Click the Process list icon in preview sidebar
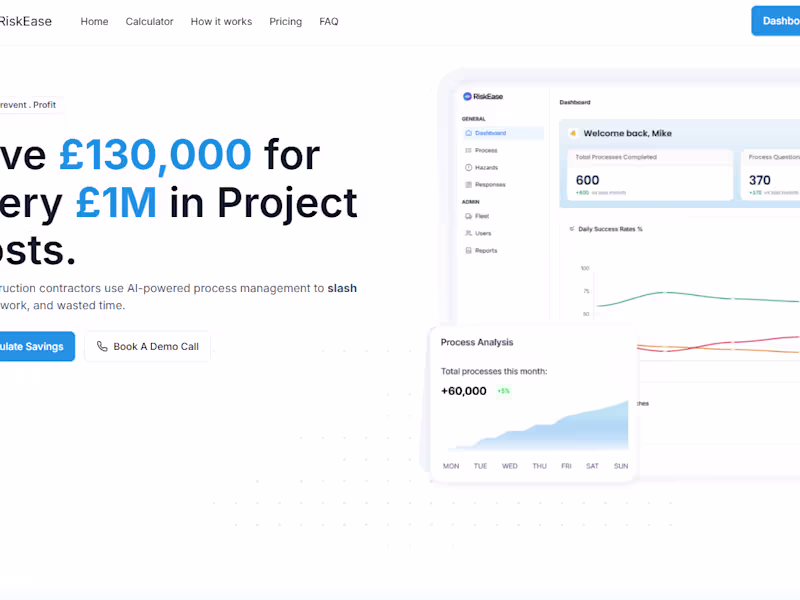This screenshot has width=800, height=600. [468, 151]
